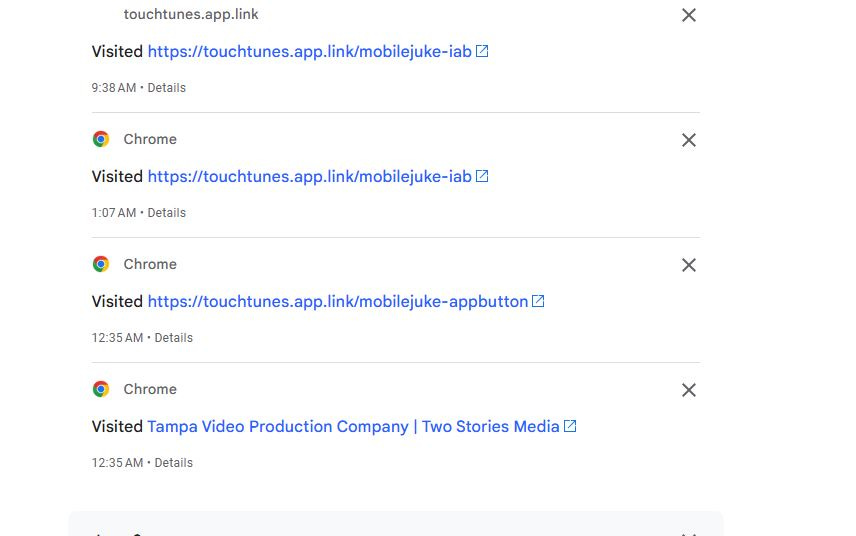856x536 pixels.
Task: View Details for the Tampa Video Production visit
Action: tap(174, 463)
